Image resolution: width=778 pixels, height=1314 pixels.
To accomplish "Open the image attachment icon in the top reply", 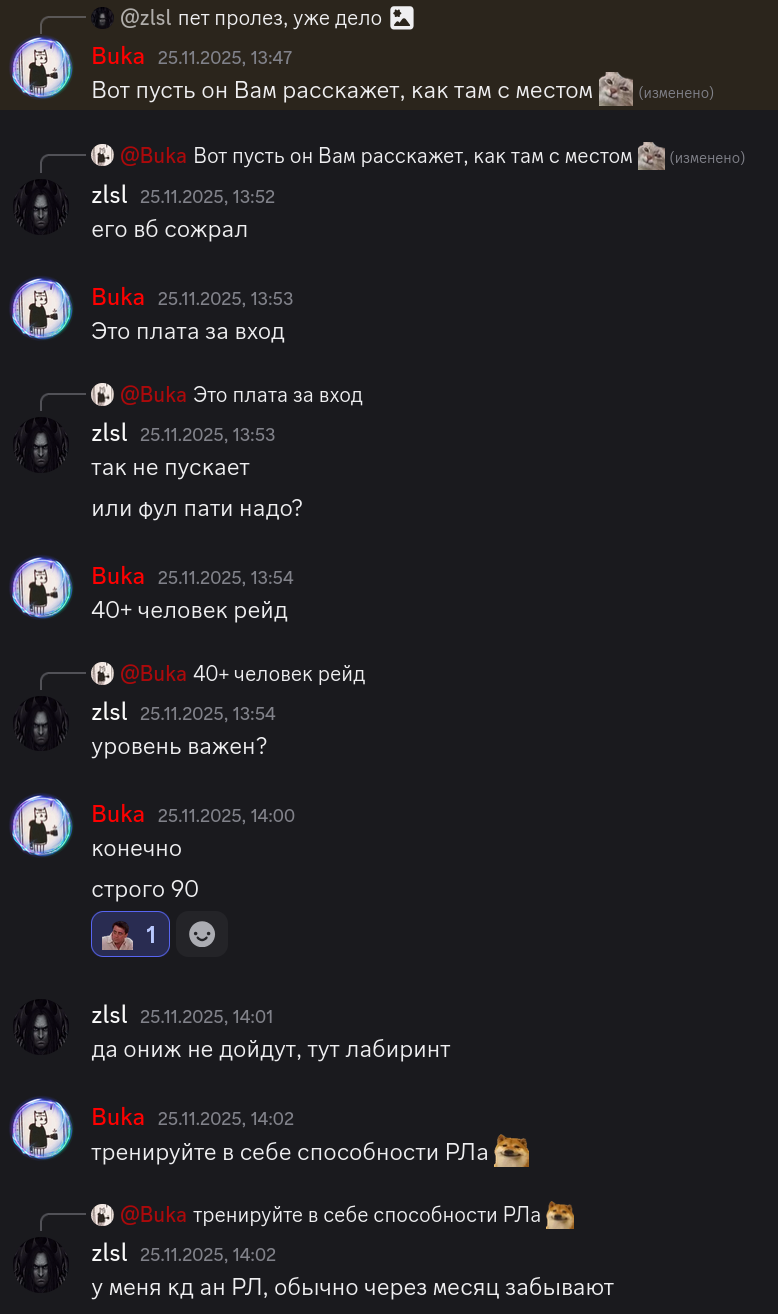I will [x=401, y=17].
